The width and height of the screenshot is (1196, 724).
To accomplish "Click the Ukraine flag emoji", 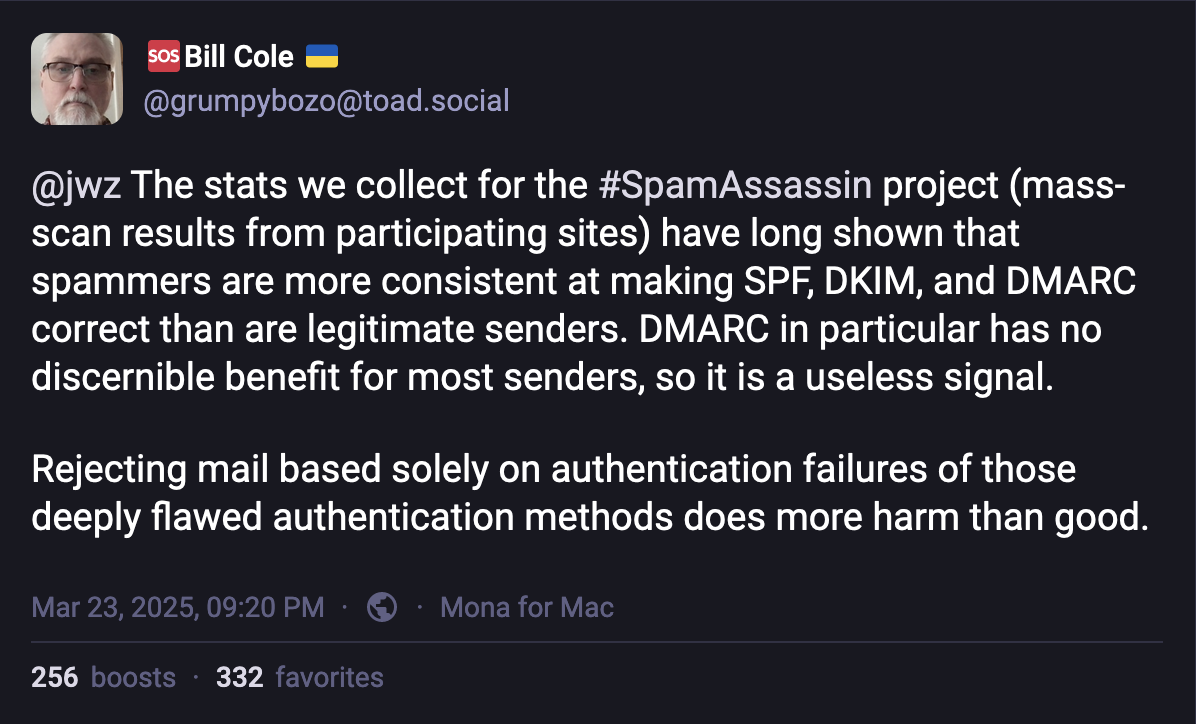I will (x=322, y=56).
